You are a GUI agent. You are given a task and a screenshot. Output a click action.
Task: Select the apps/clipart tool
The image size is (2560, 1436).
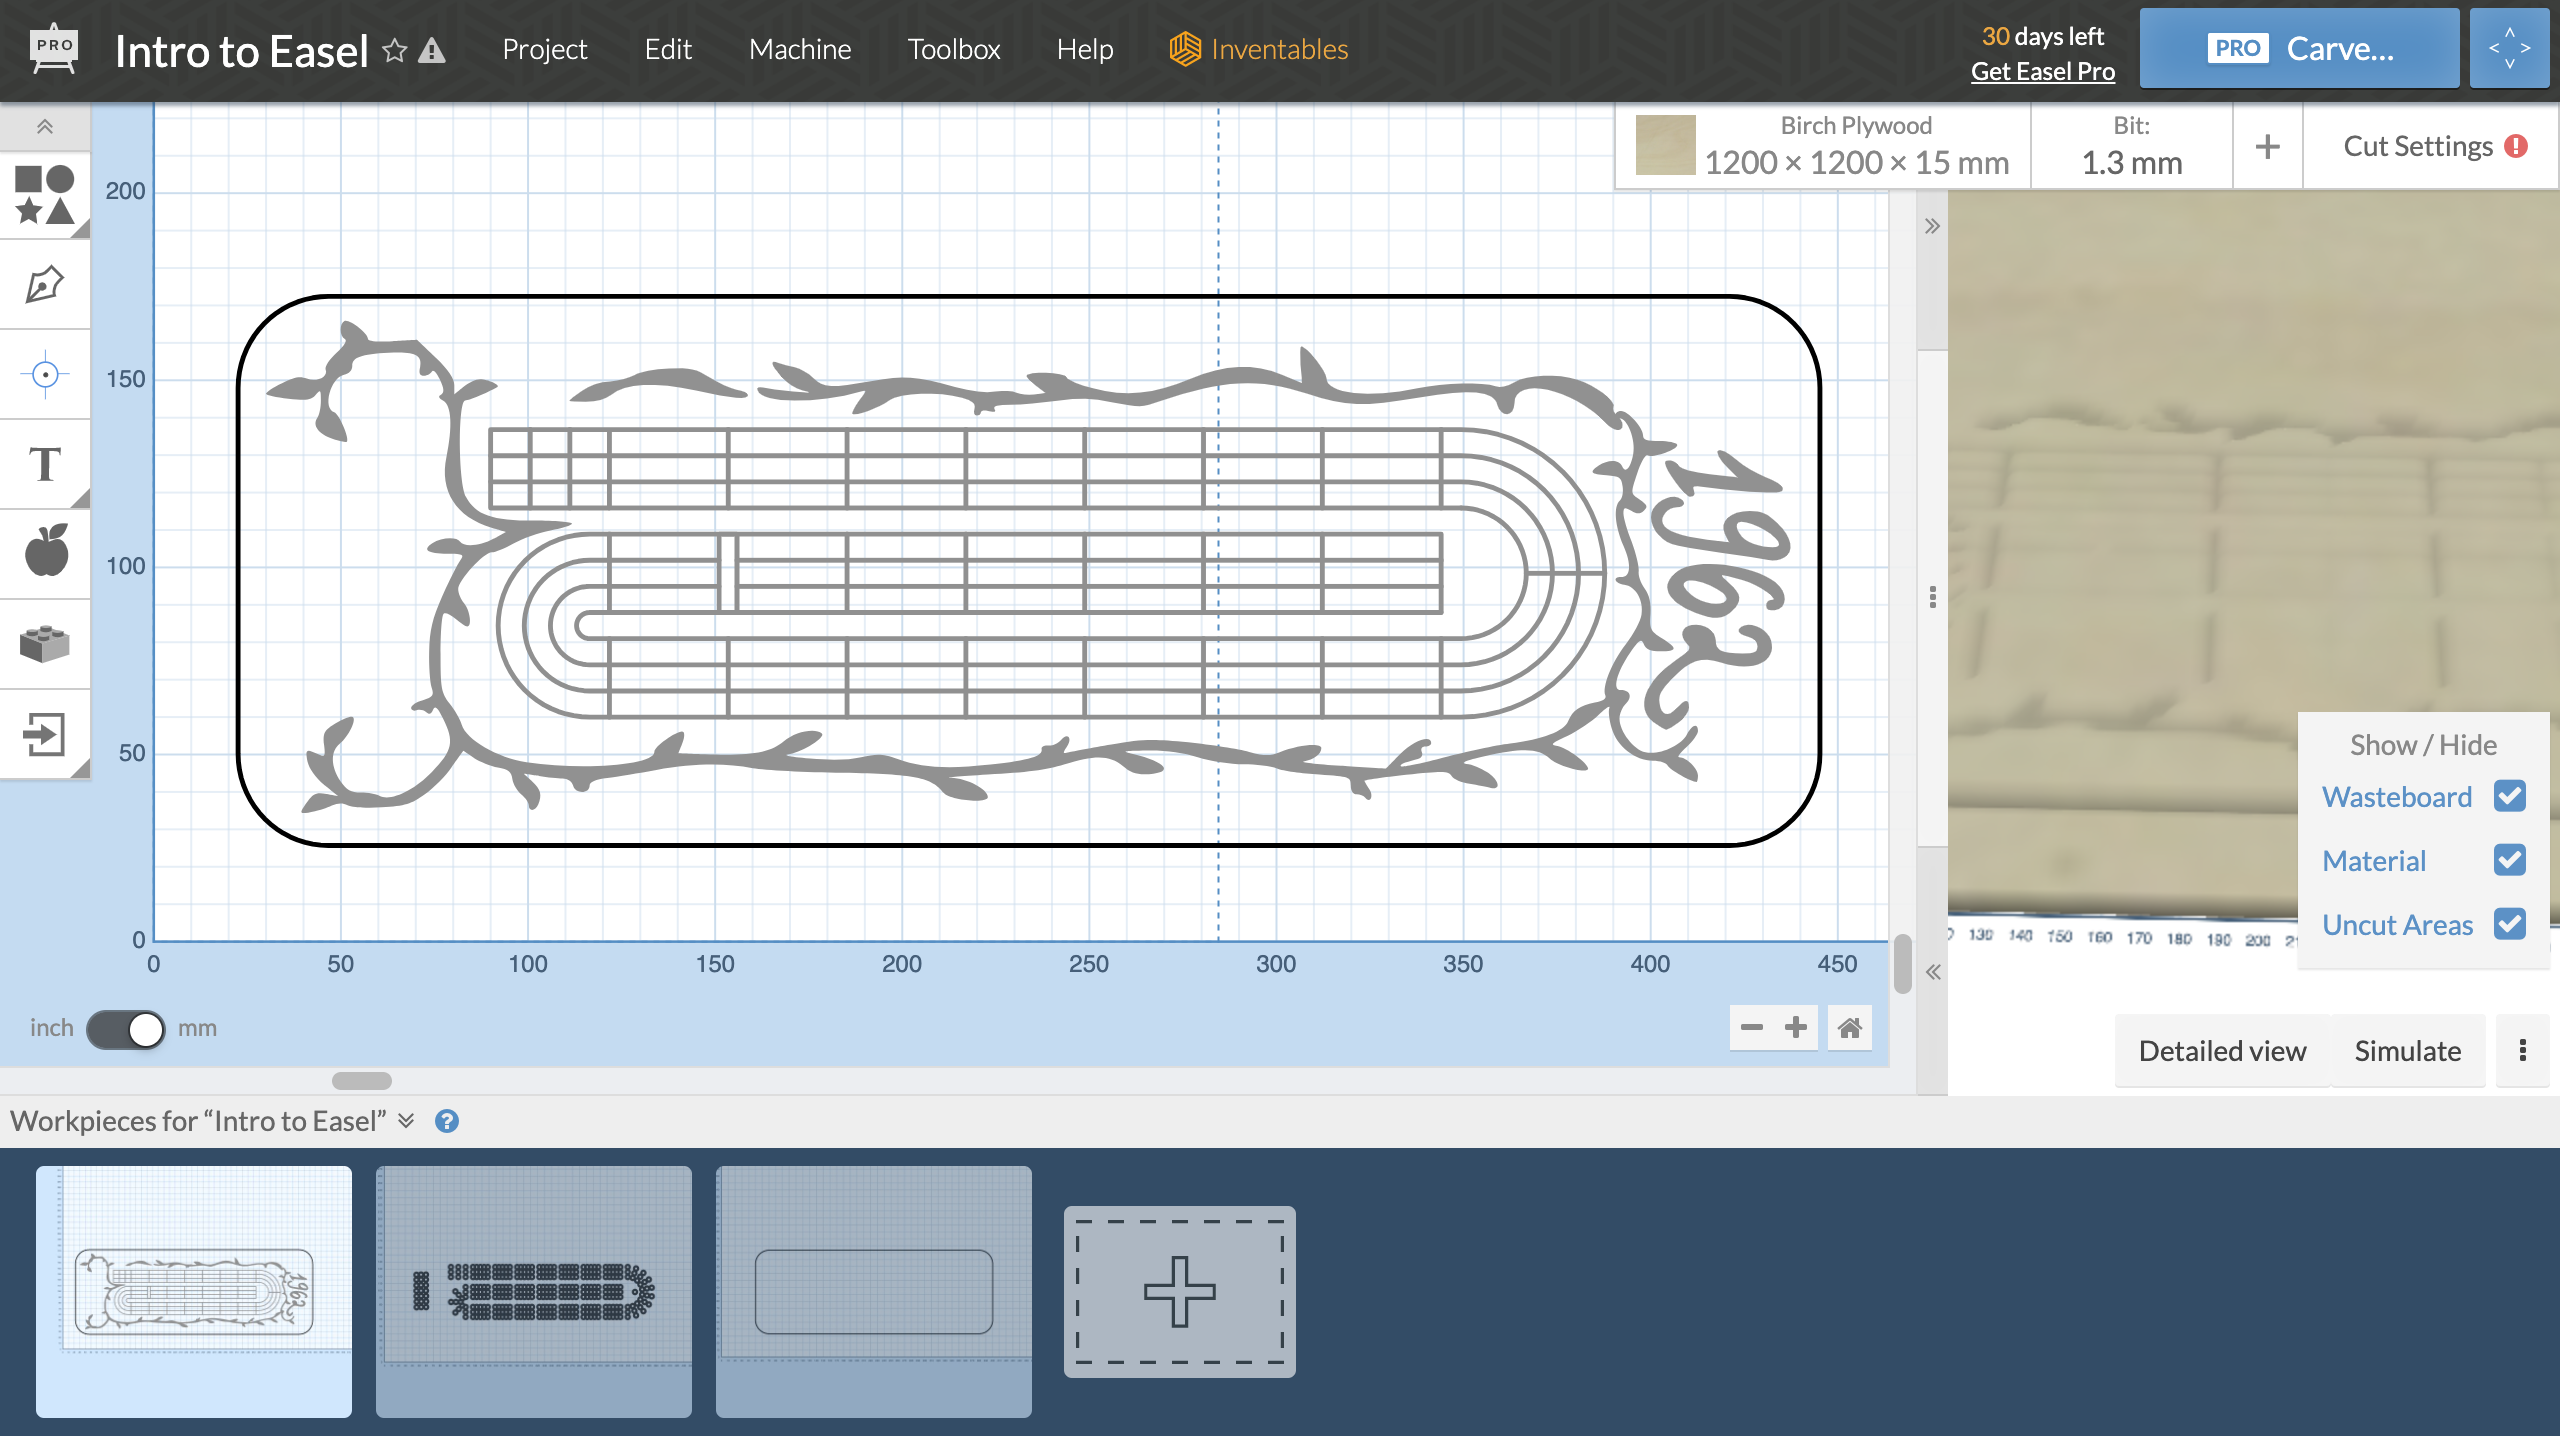[46, 552]
